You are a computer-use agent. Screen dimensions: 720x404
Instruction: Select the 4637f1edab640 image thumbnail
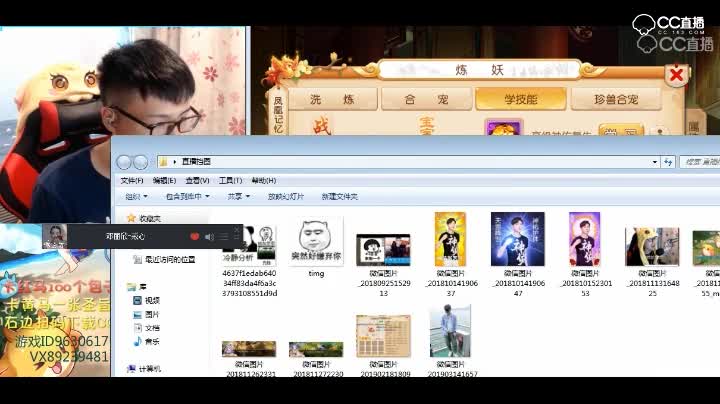(x=249, y=246)
